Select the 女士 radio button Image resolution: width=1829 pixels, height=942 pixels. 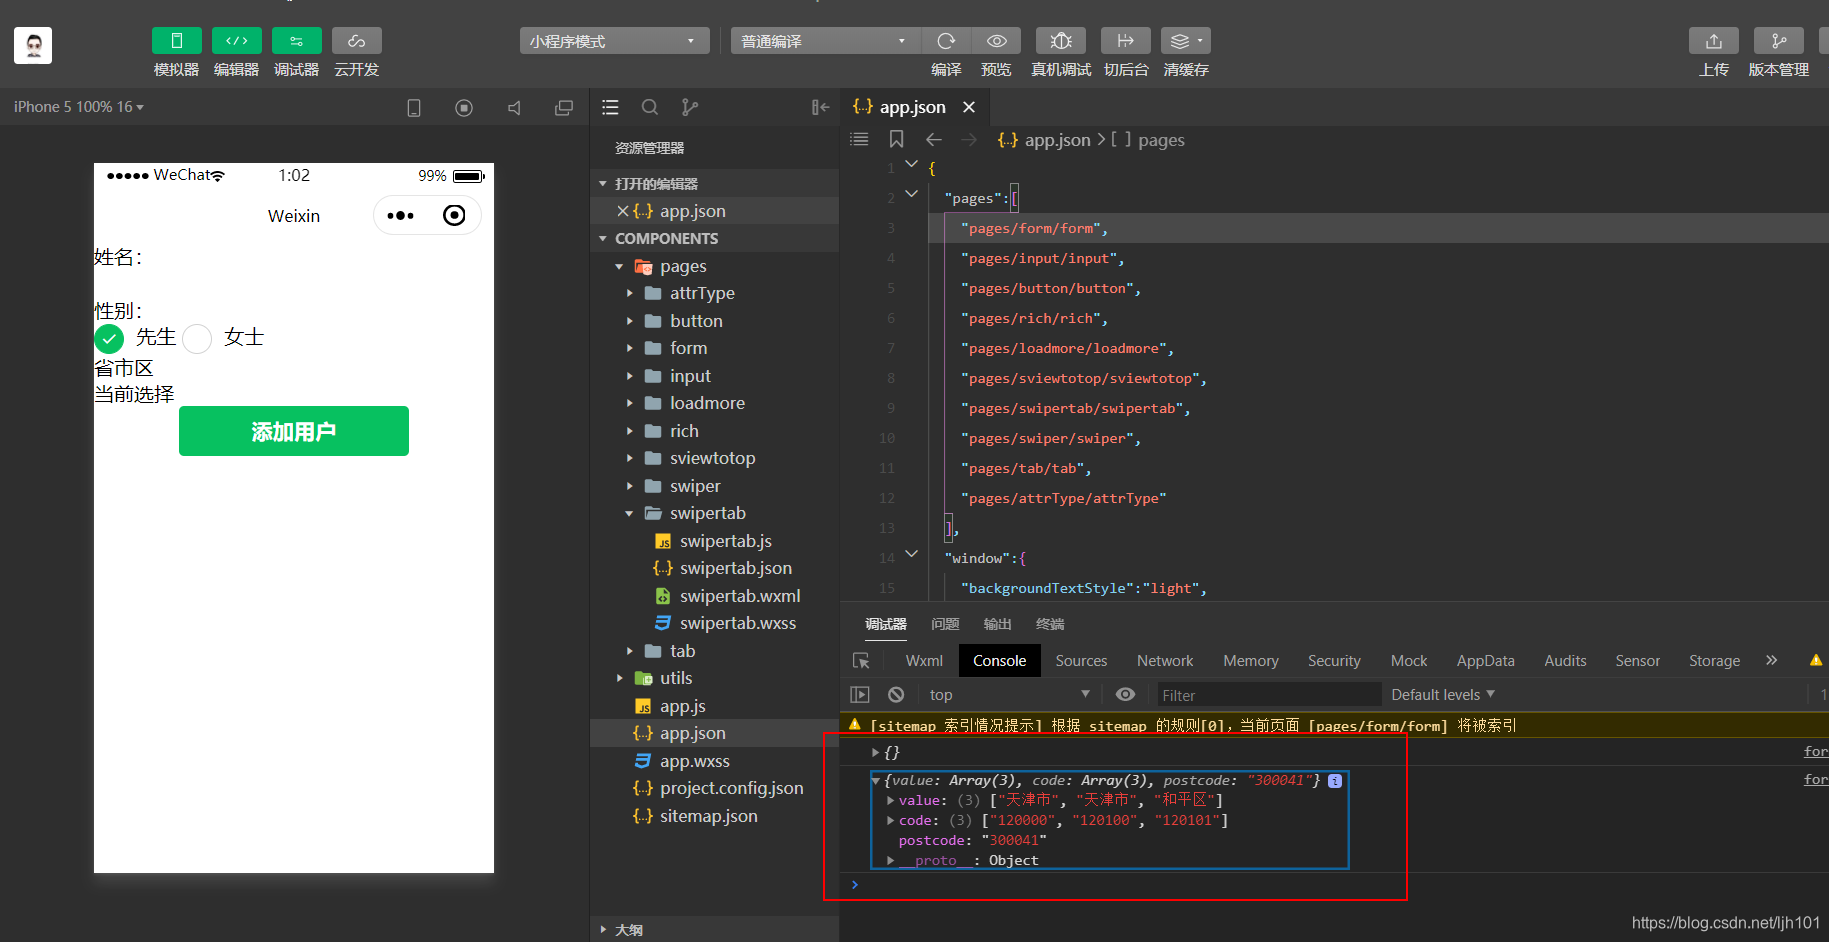pos(197,339)
